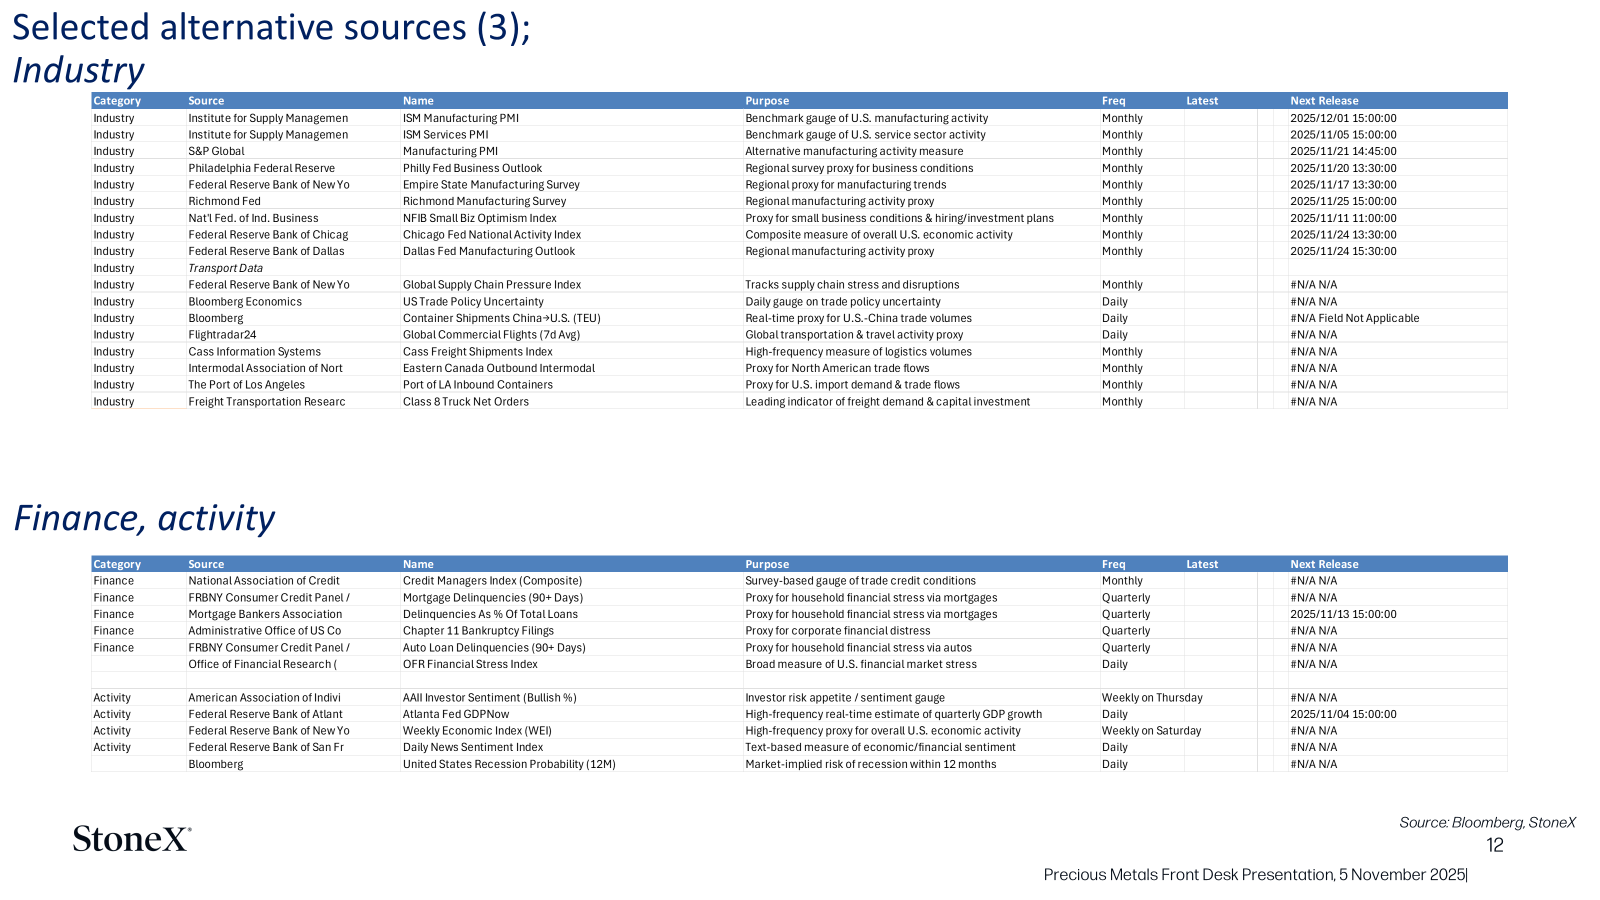Click 'Global Commercial Flights (7d Avg)' cell
The image size is (1600, 900).
[491, 335]
